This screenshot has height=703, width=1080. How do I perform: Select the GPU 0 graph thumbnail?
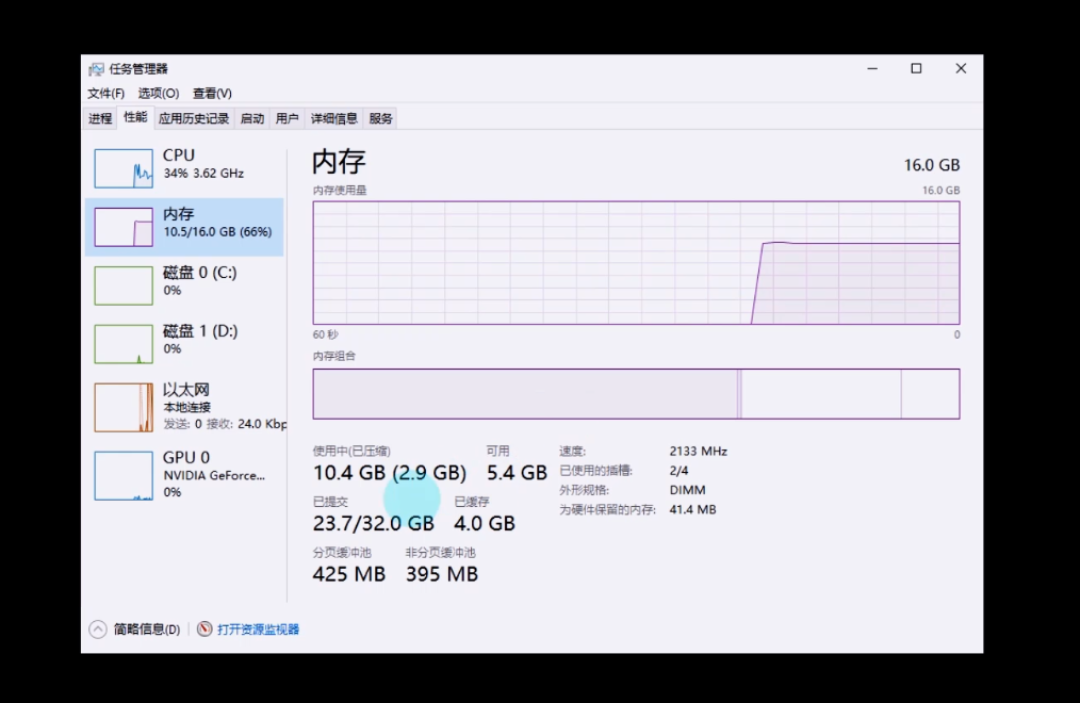pyautogui.click(x=124, y=475)
